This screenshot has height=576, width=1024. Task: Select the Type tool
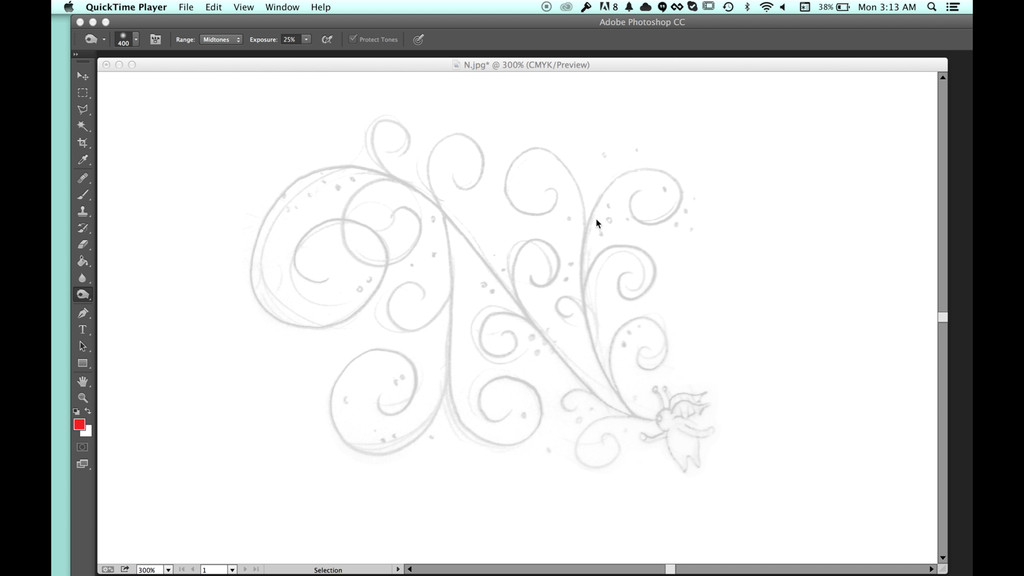(x=83, y=330)
